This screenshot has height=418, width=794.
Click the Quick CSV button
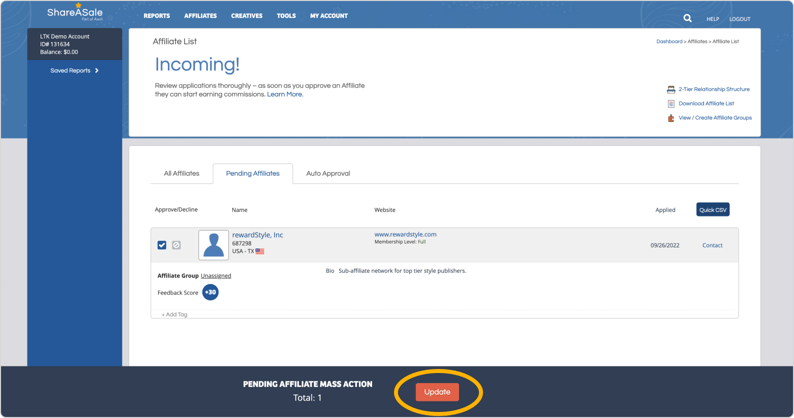[x=712, y=210]
